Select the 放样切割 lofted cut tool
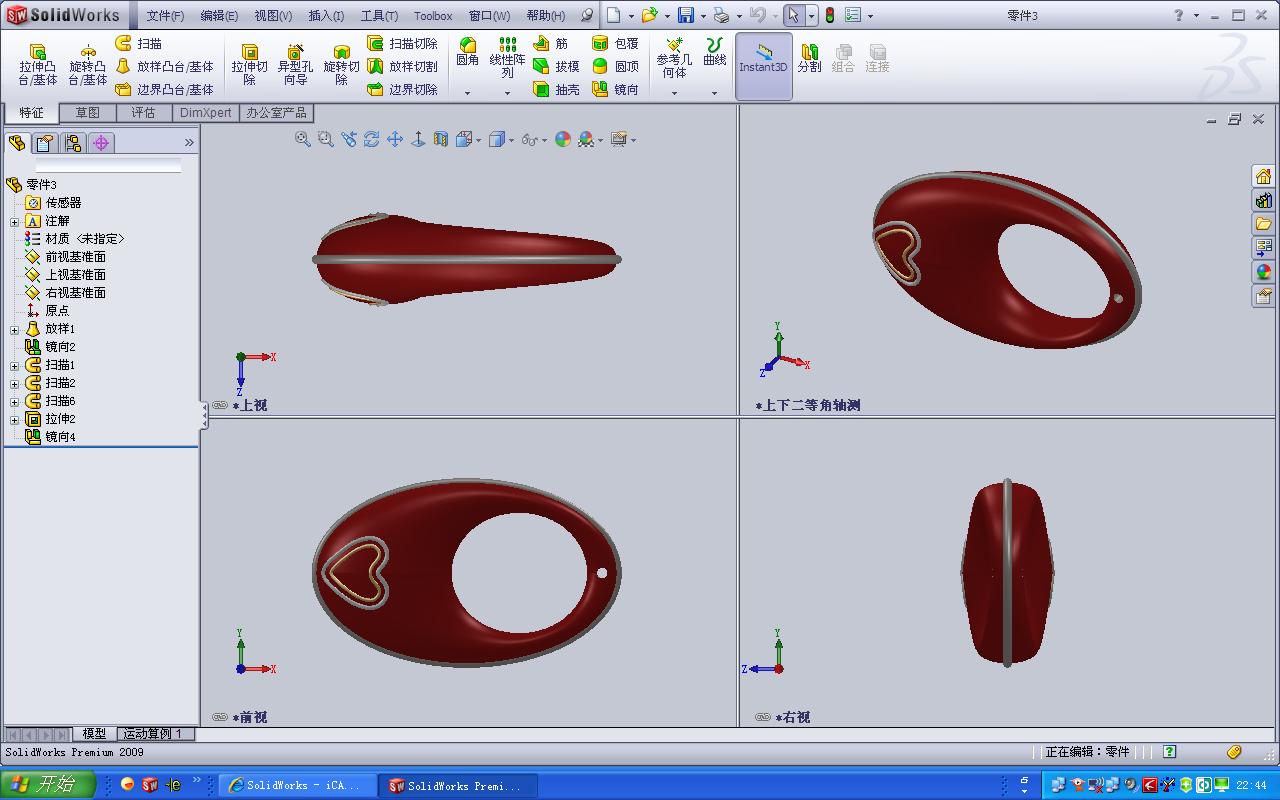Image resolution: width=1280 pixels, height=800 pixels. 402,66
